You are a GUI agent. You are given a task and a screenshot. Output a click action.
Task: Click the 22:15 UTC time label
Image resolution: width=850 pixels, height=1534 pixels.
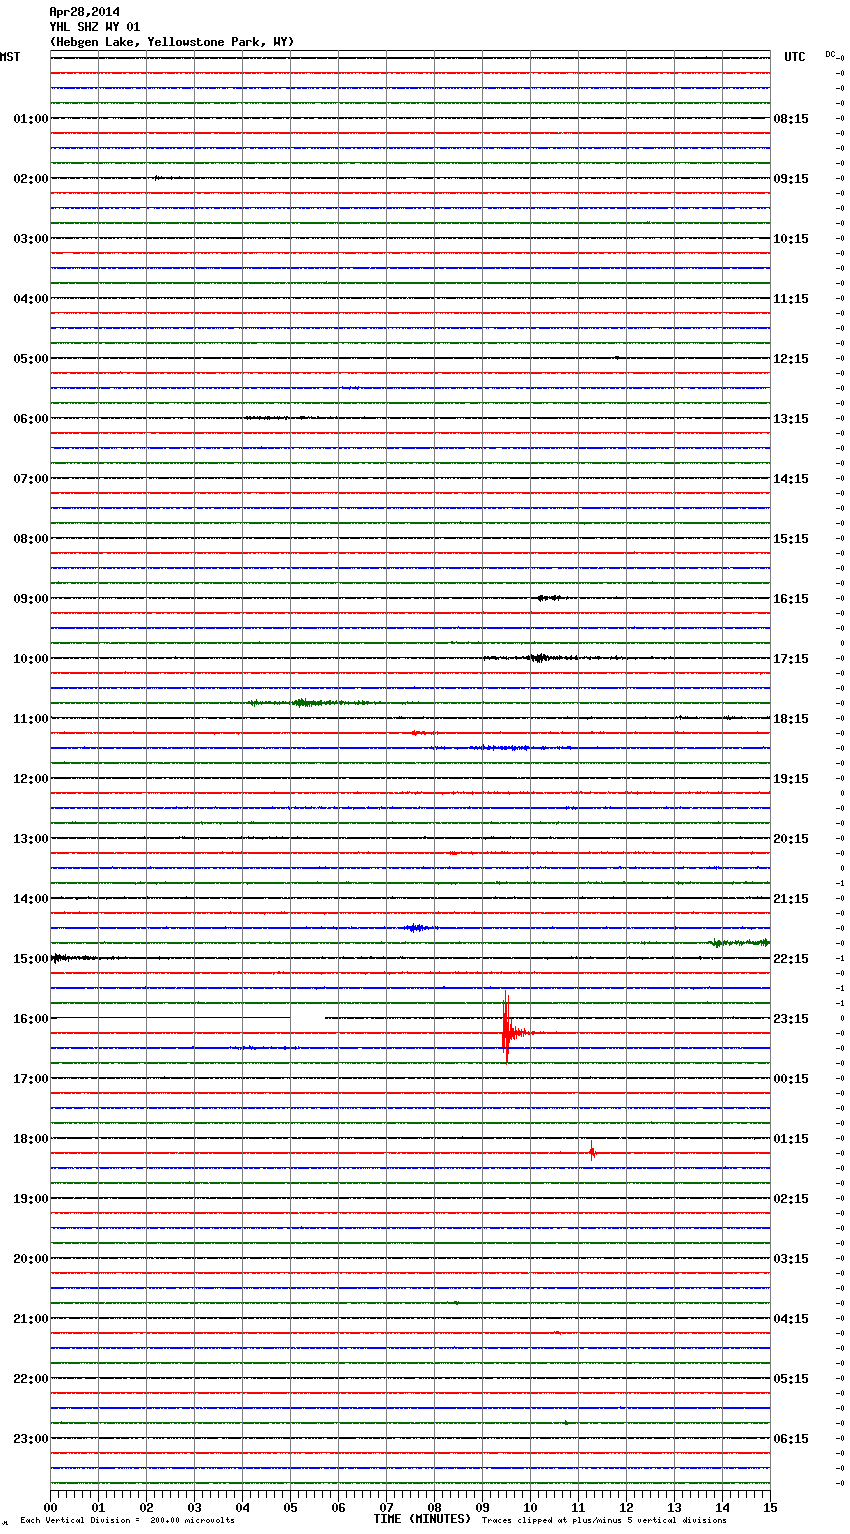[x=791, y=959]
